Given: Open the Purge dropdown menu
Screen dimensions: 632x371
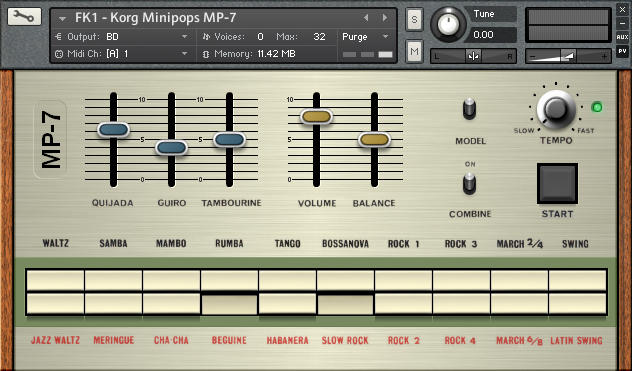Looking at the screenshot, I should pyautogui.click(x=385, y=37).
